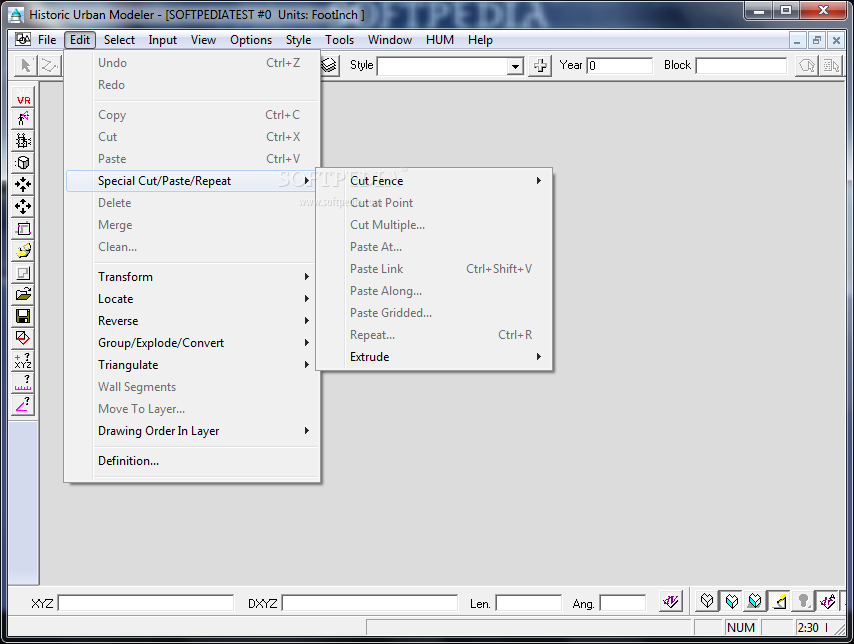Expand the Locate submenu
Image resolution: width=854 pixels, height=644 pixels.
(192, 299)
